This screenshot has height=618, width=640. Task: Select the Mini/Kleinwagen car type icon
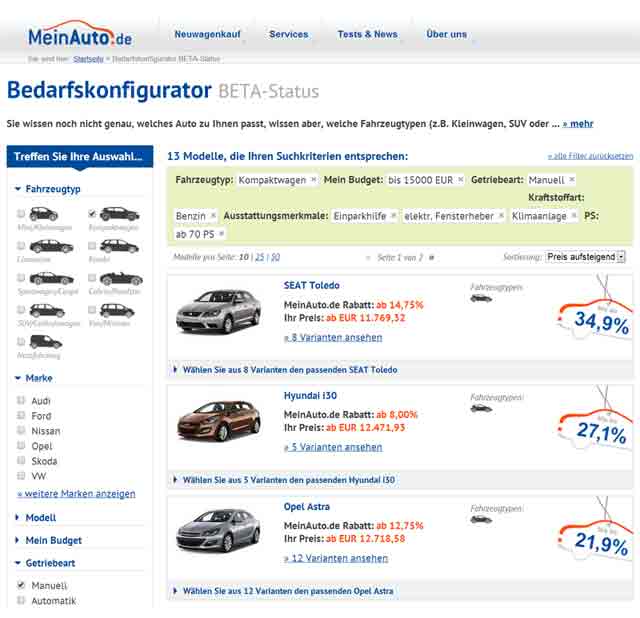point(44,213)
